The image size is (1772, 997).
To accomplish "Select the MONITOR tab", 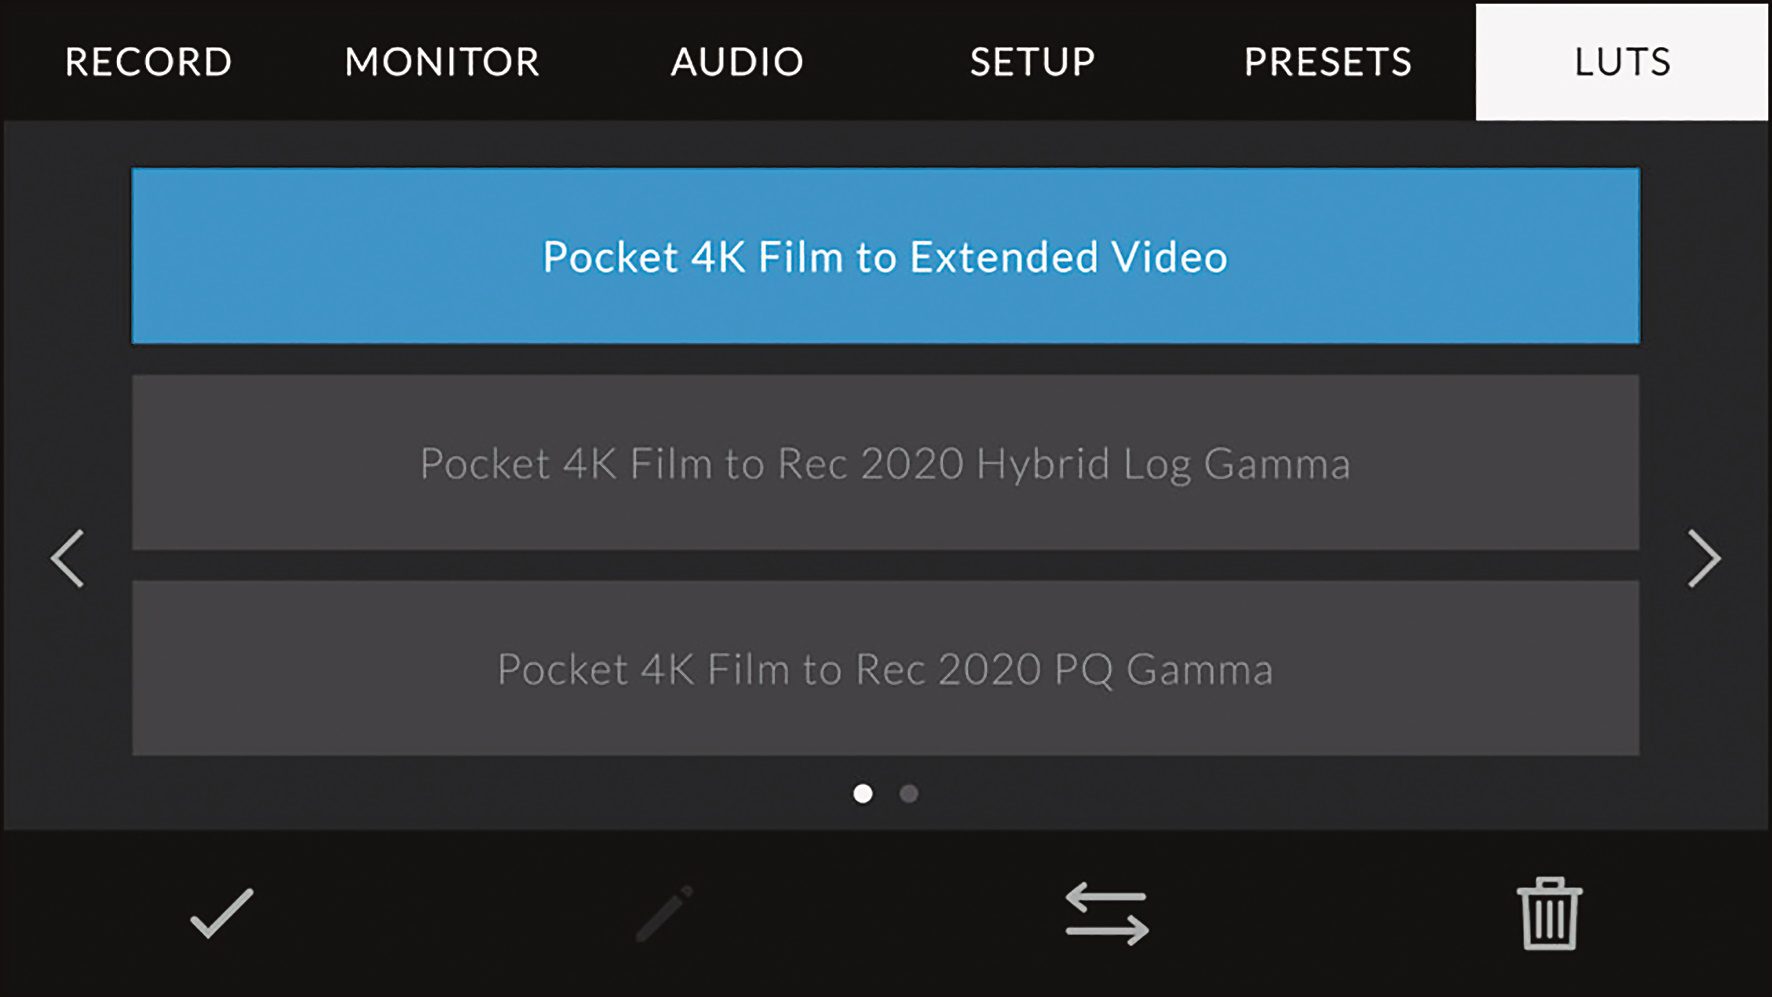I will point(440,62).
